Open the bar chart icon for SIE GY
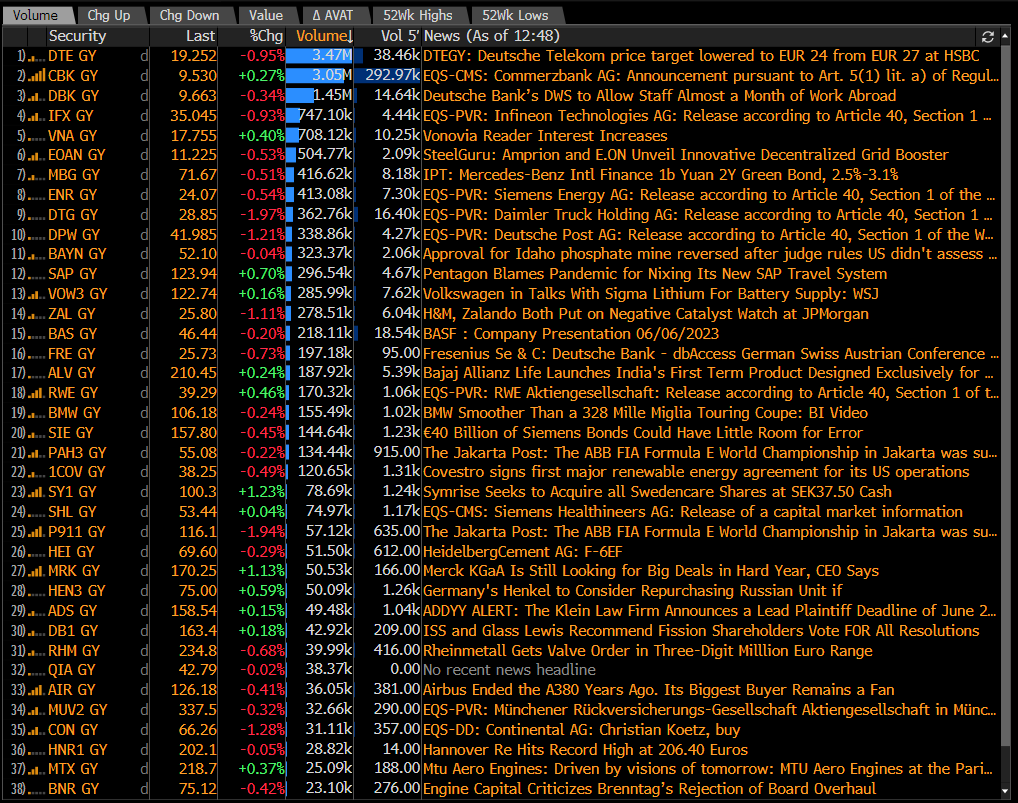Image resolution: width=1018 pixels, height=803 pixels. pos(36,433)
